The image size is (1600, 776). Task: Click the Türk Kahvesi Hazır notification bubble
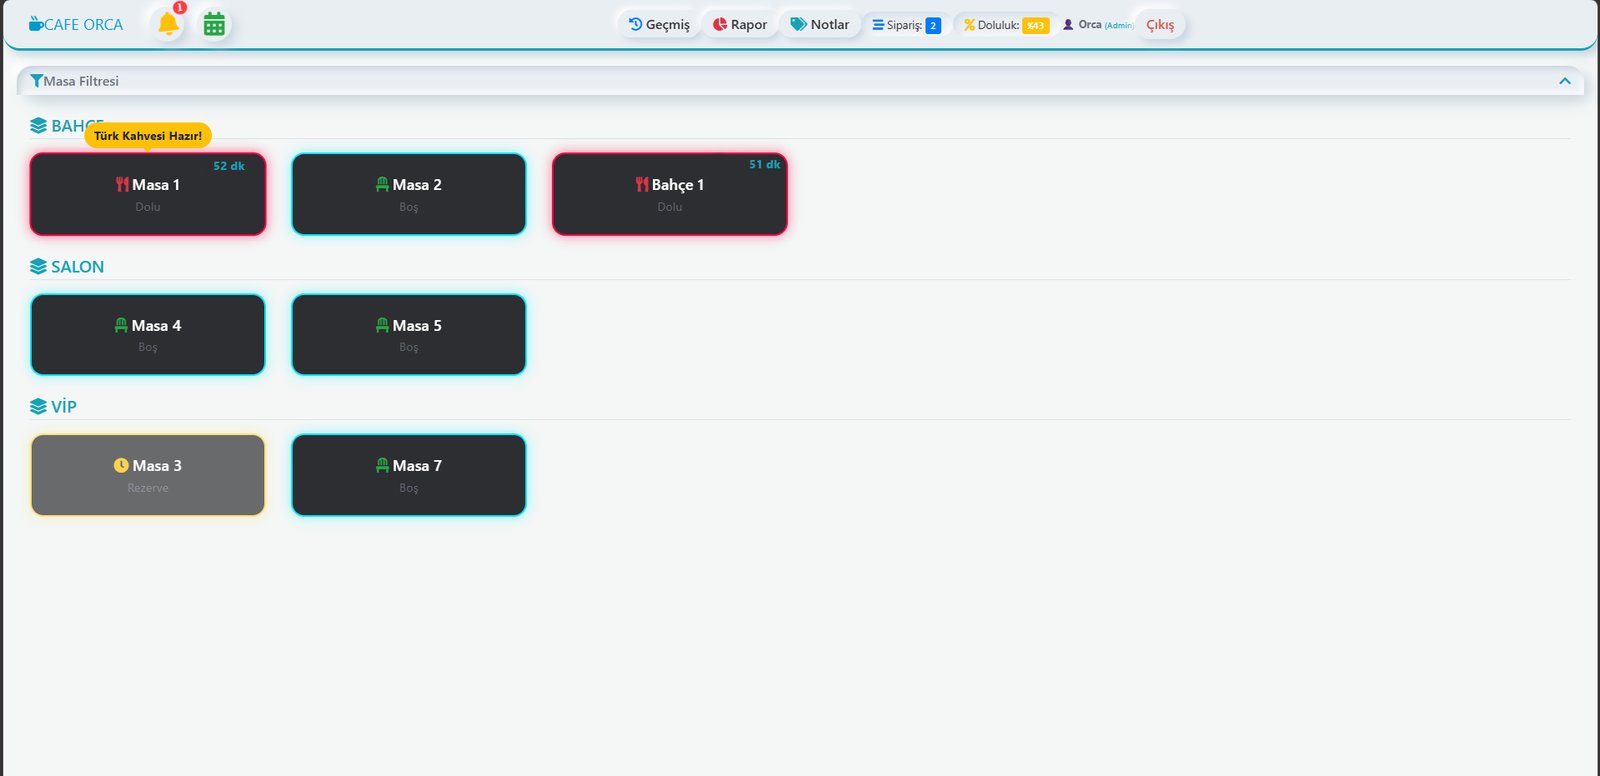tap(148, 136)
